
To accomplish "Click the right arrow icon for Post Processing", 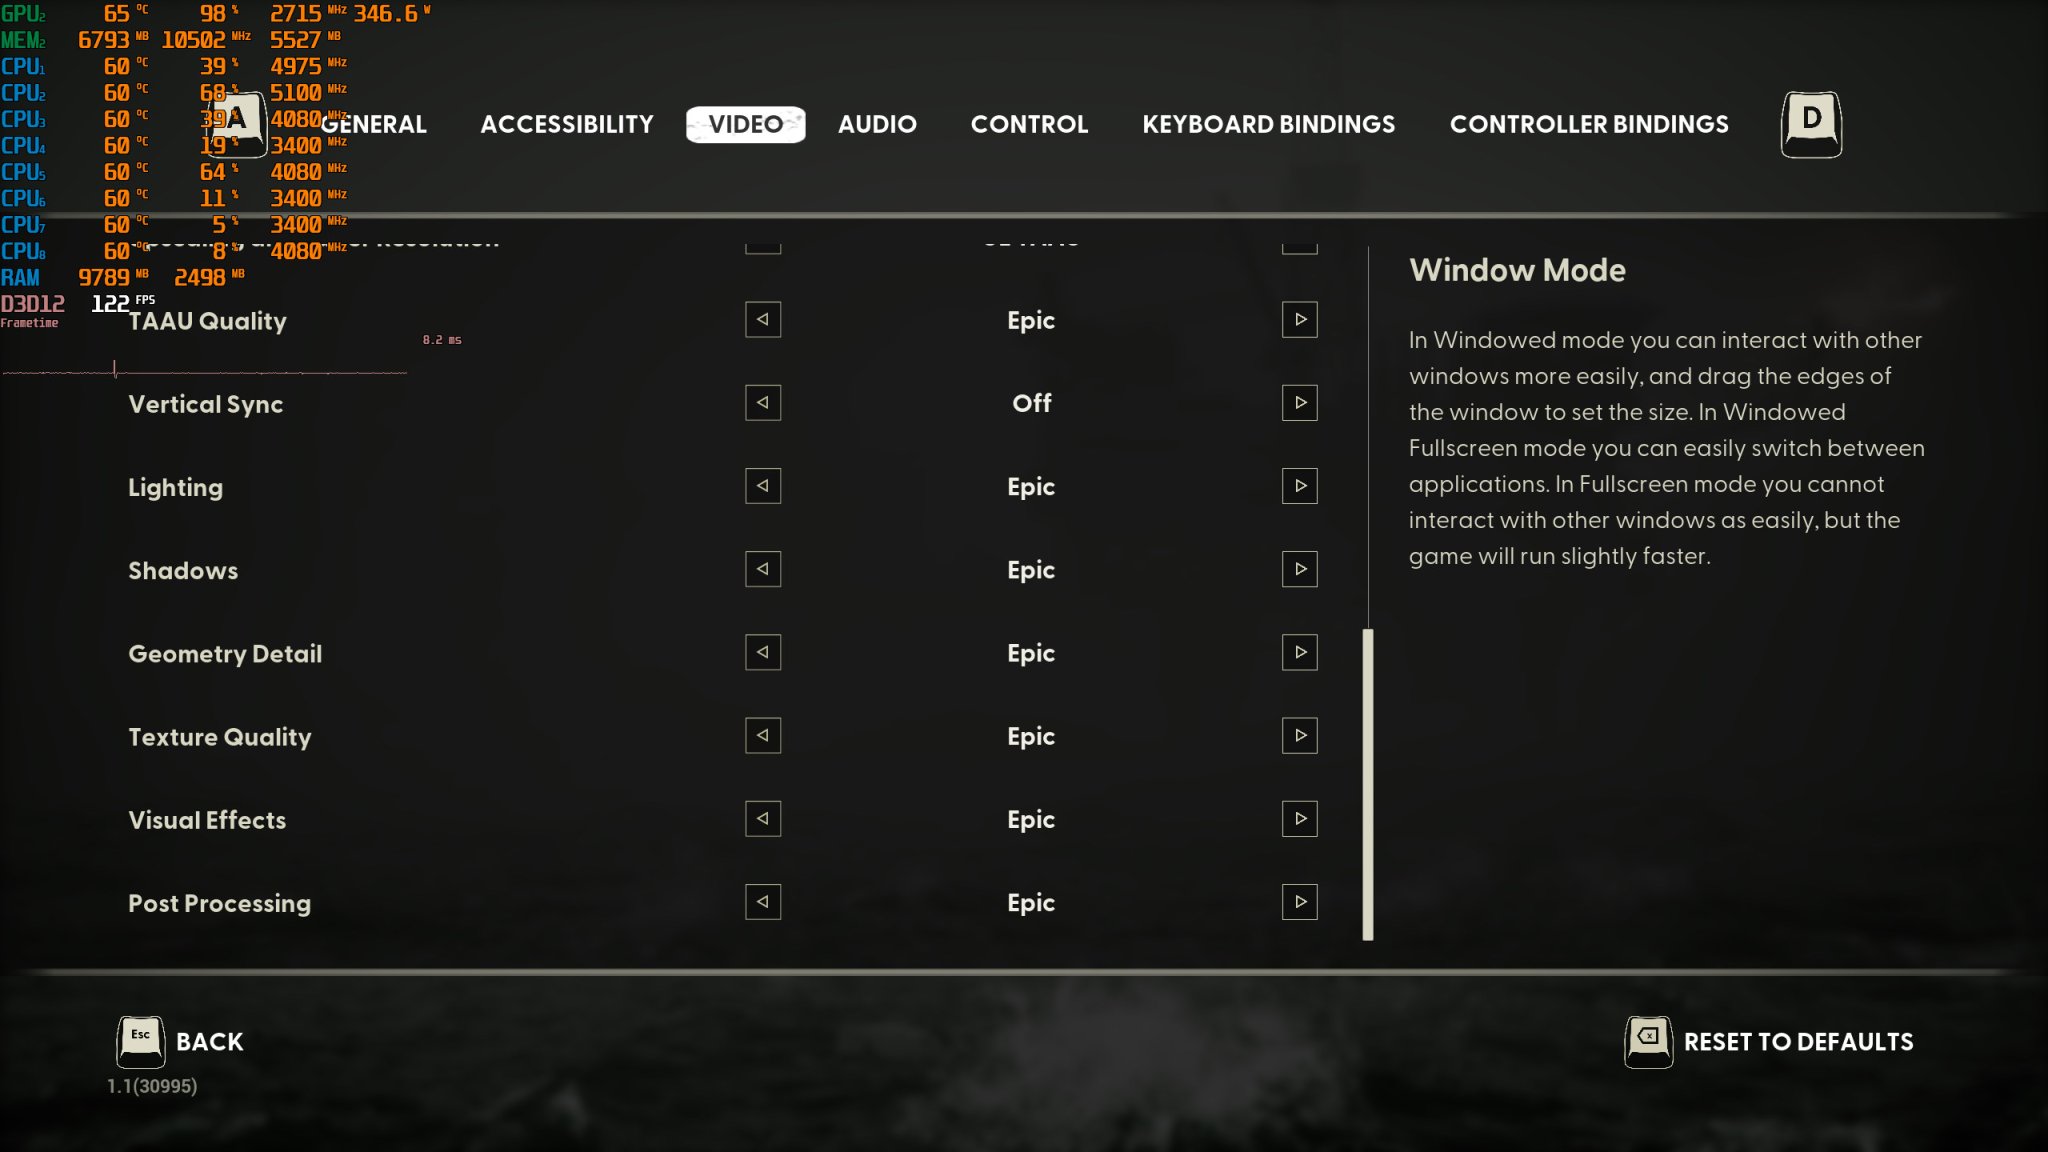I will point(1298,902).
